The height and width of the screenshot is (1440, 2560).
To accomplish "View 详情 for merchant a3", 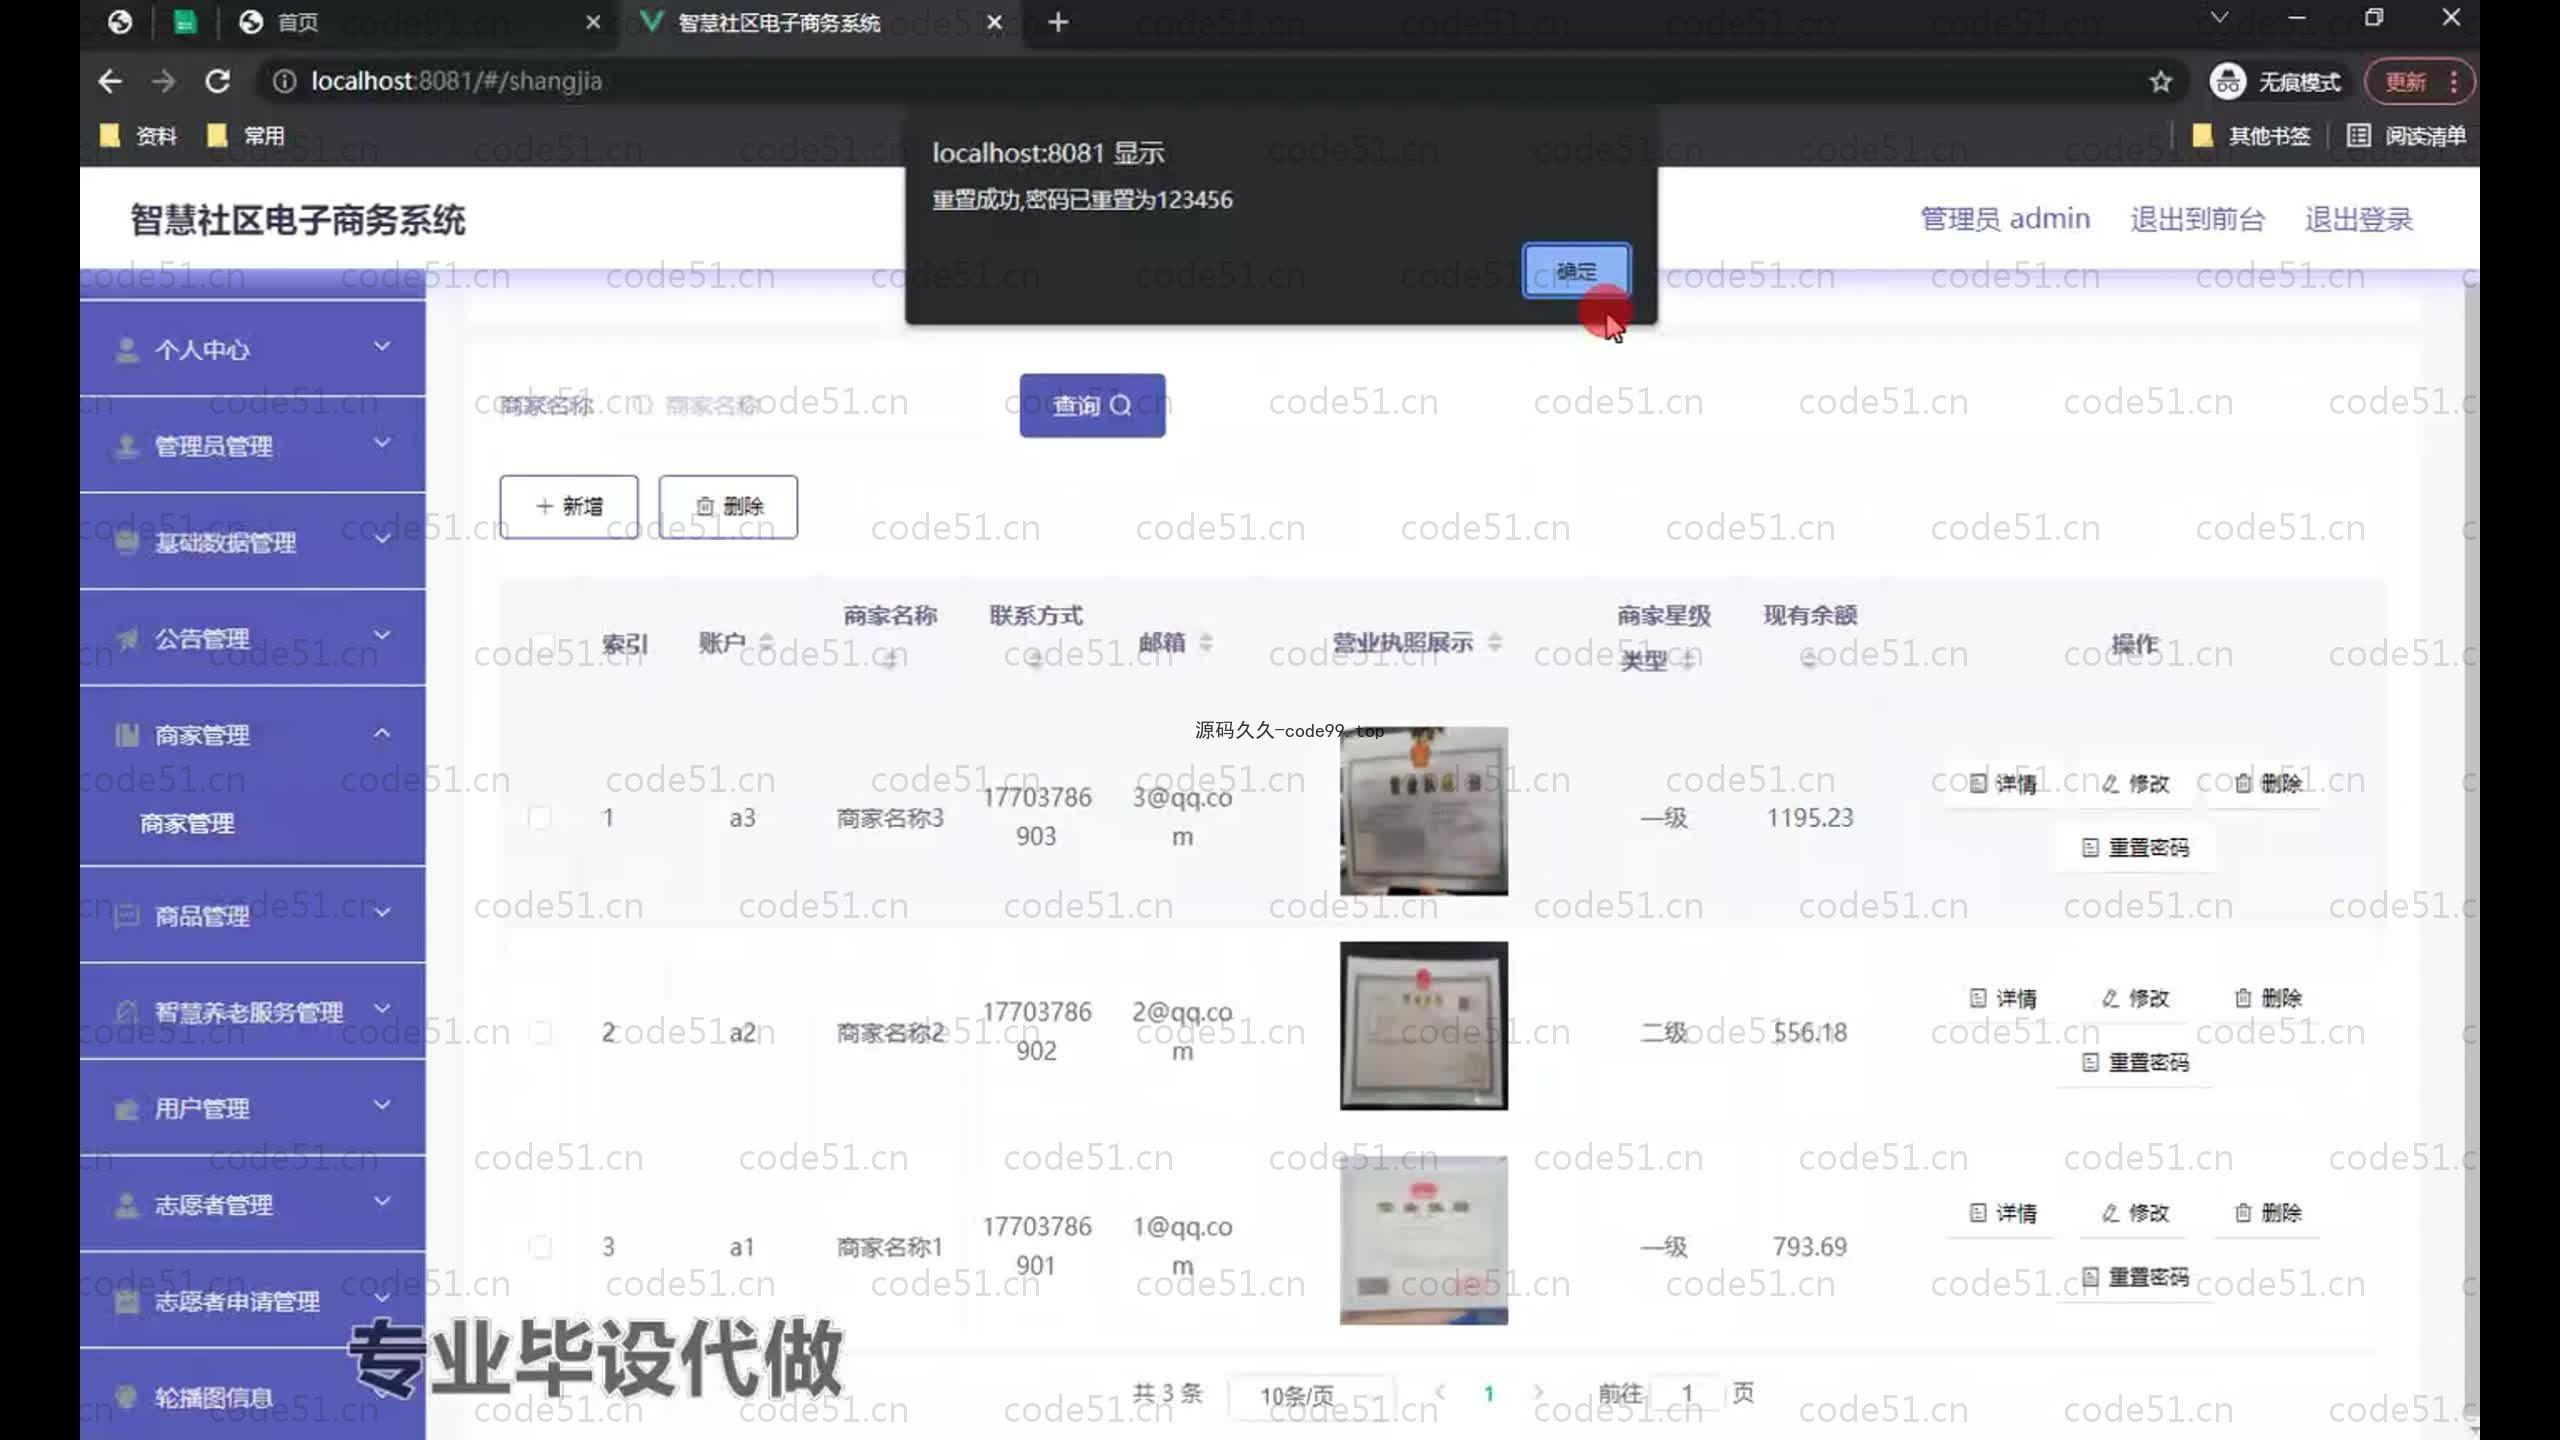I will 2003,784.
